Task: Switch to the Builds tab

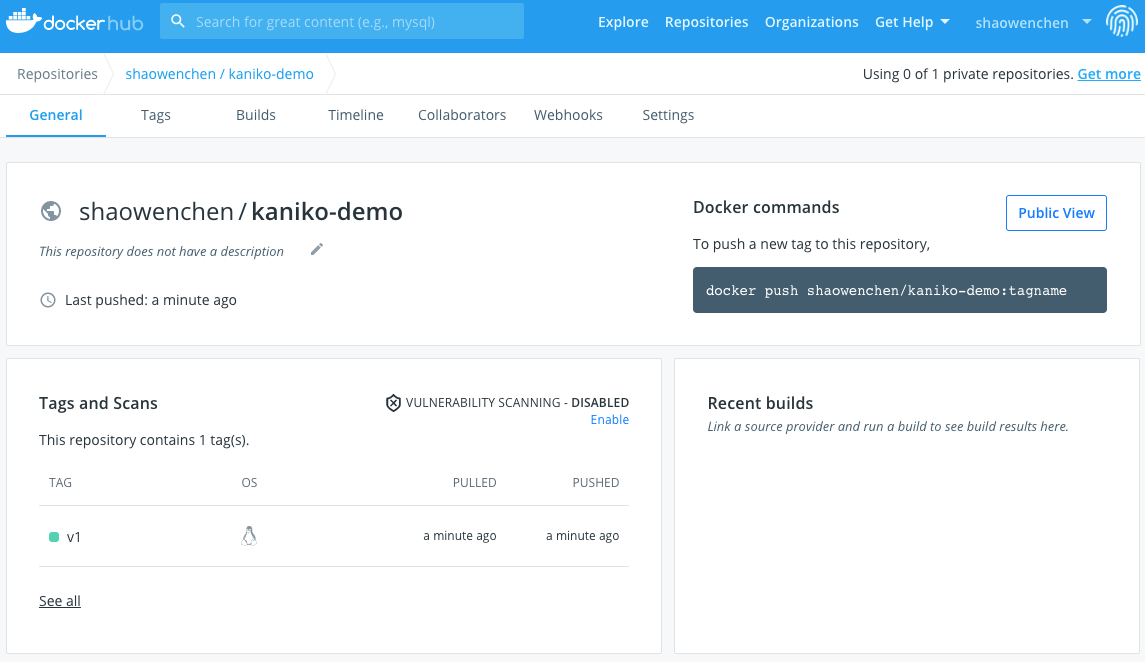Action: (256, 115)
